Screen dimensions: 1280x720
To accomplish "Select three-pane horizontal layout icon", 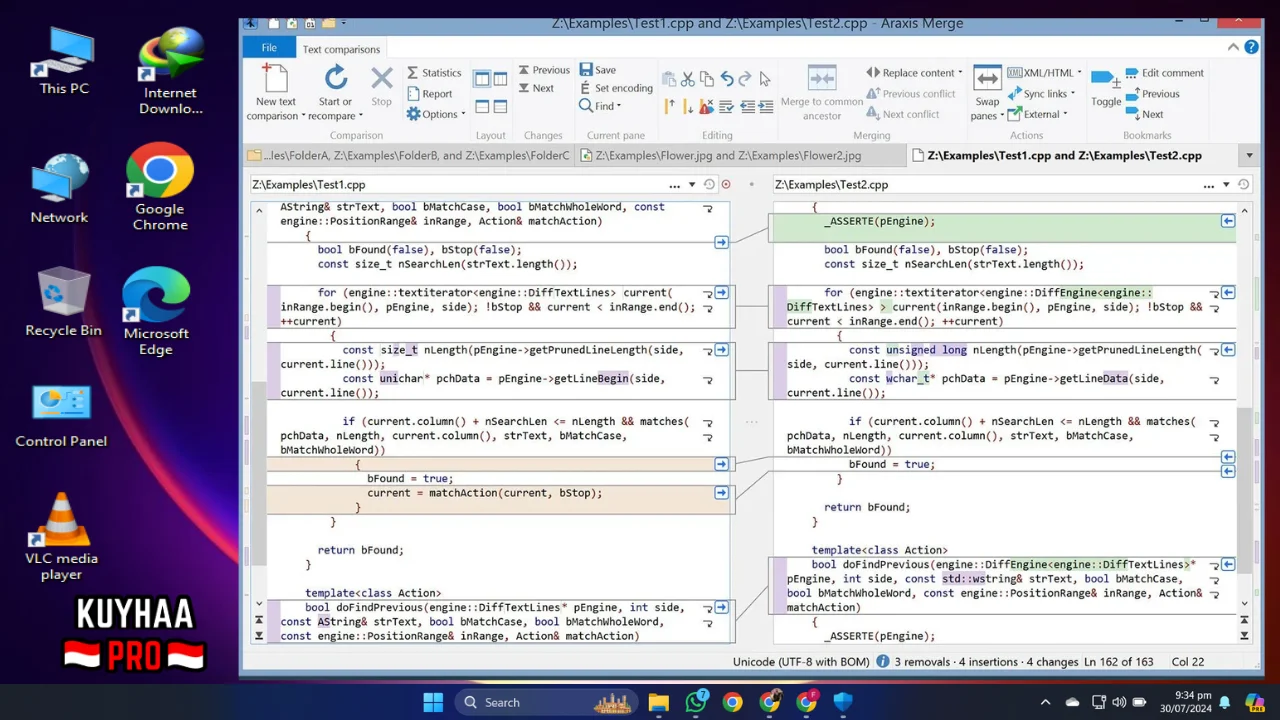I will 500,106.
